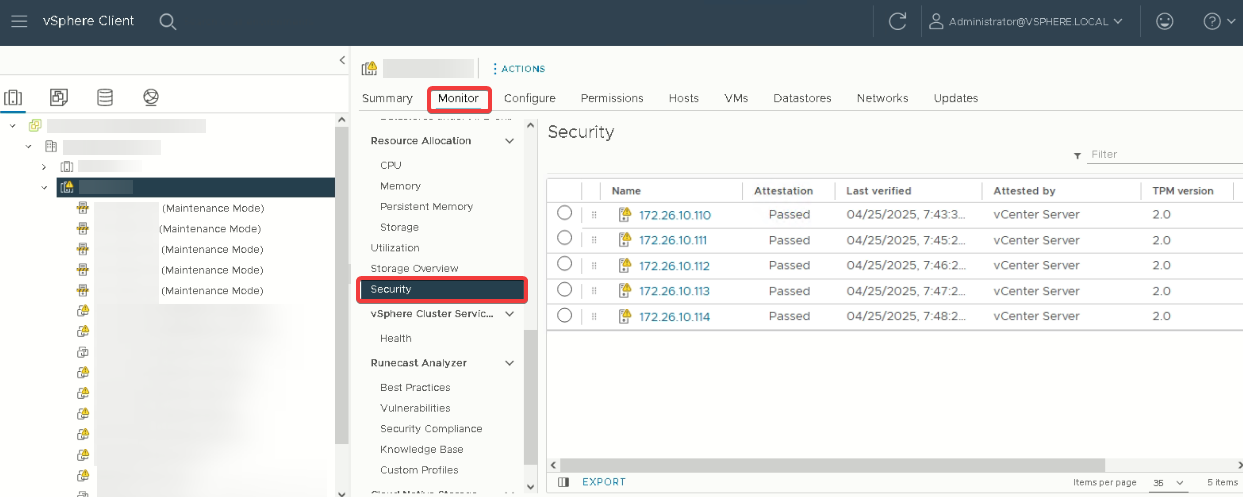Open Health under vSphere Cluster Services

(395, 338)
